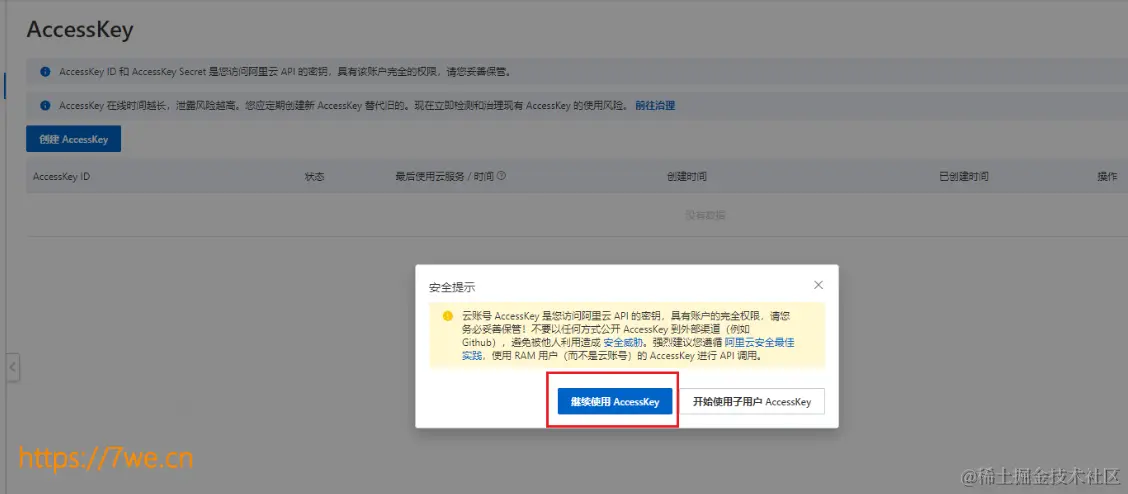Click info icon beside AccessKey 在线时间越长 notice

tap(45, 106)
